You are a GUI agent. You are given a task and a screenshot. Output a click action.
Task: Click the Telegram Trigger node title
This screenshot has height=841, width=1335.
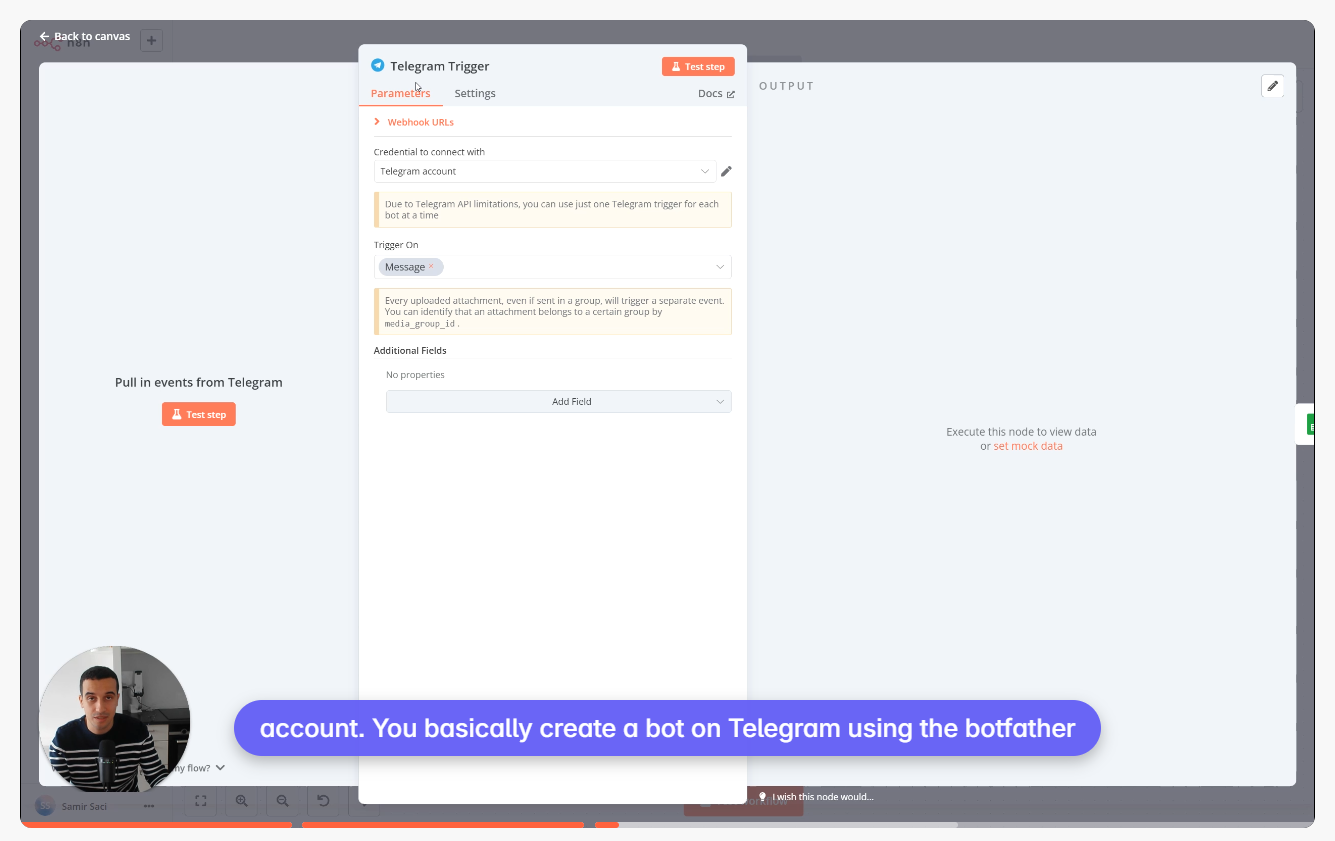[440, 66]
